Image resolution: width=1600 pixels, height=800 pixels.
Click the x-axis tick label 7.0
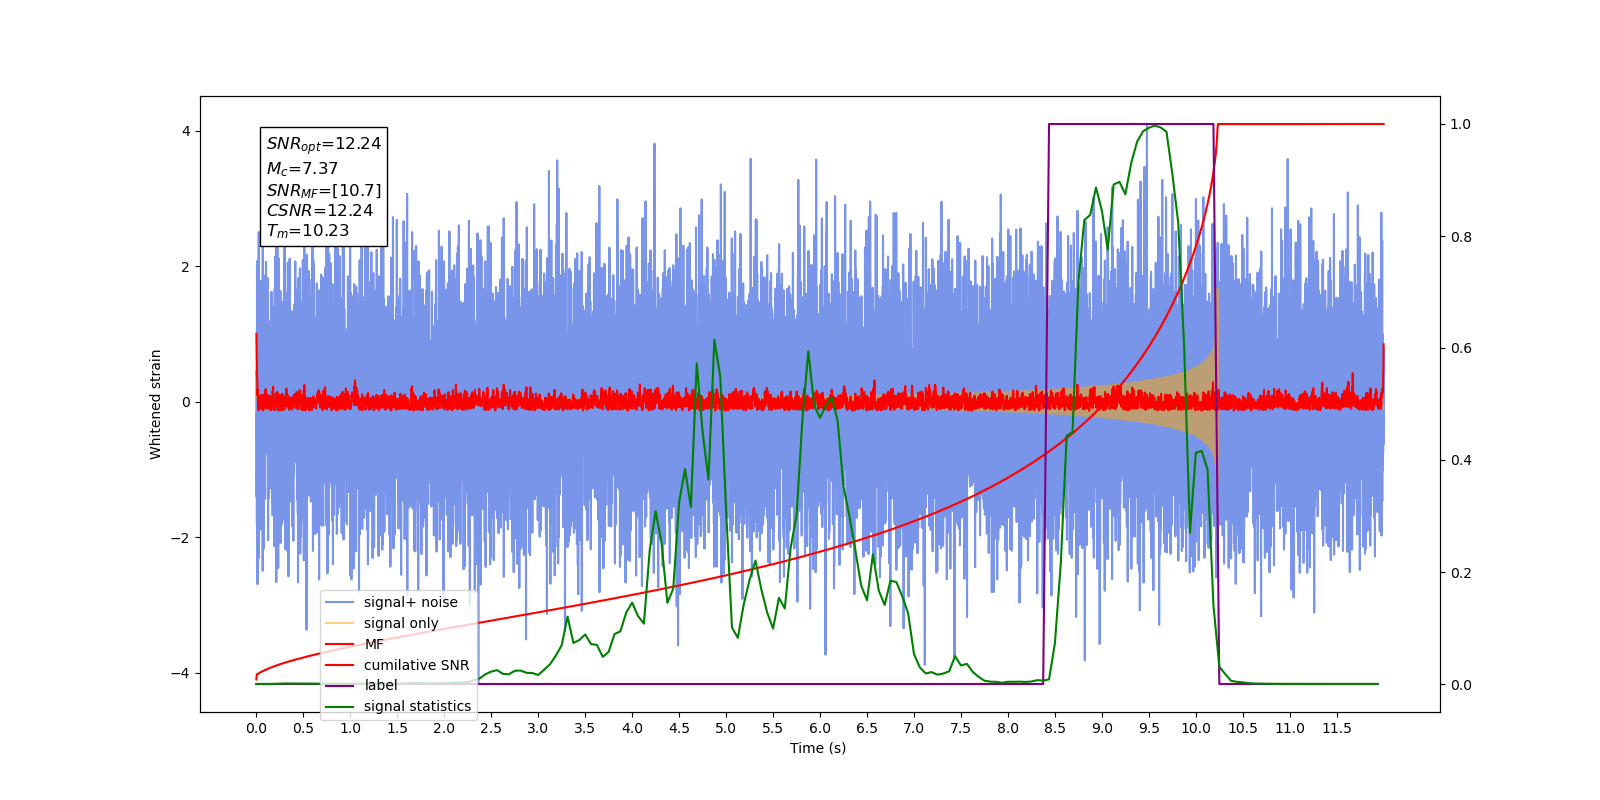[x=914, y=728]
